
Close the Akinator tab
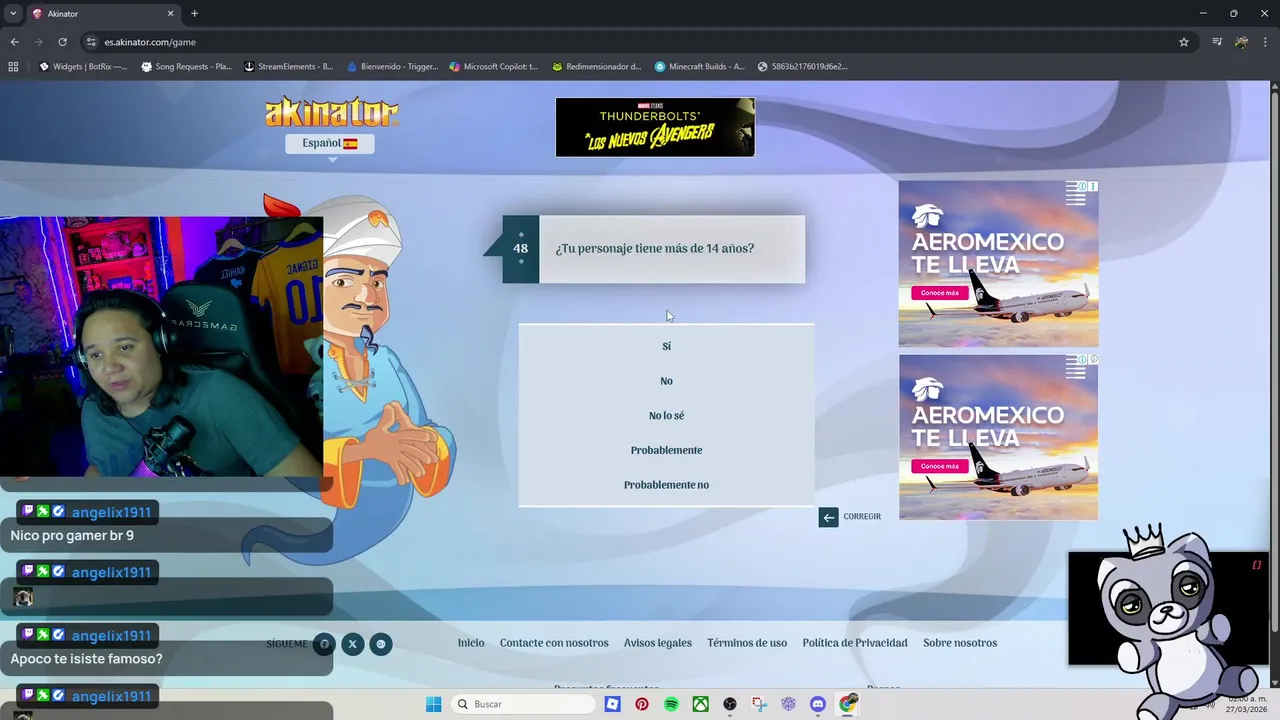pos(170,14)
